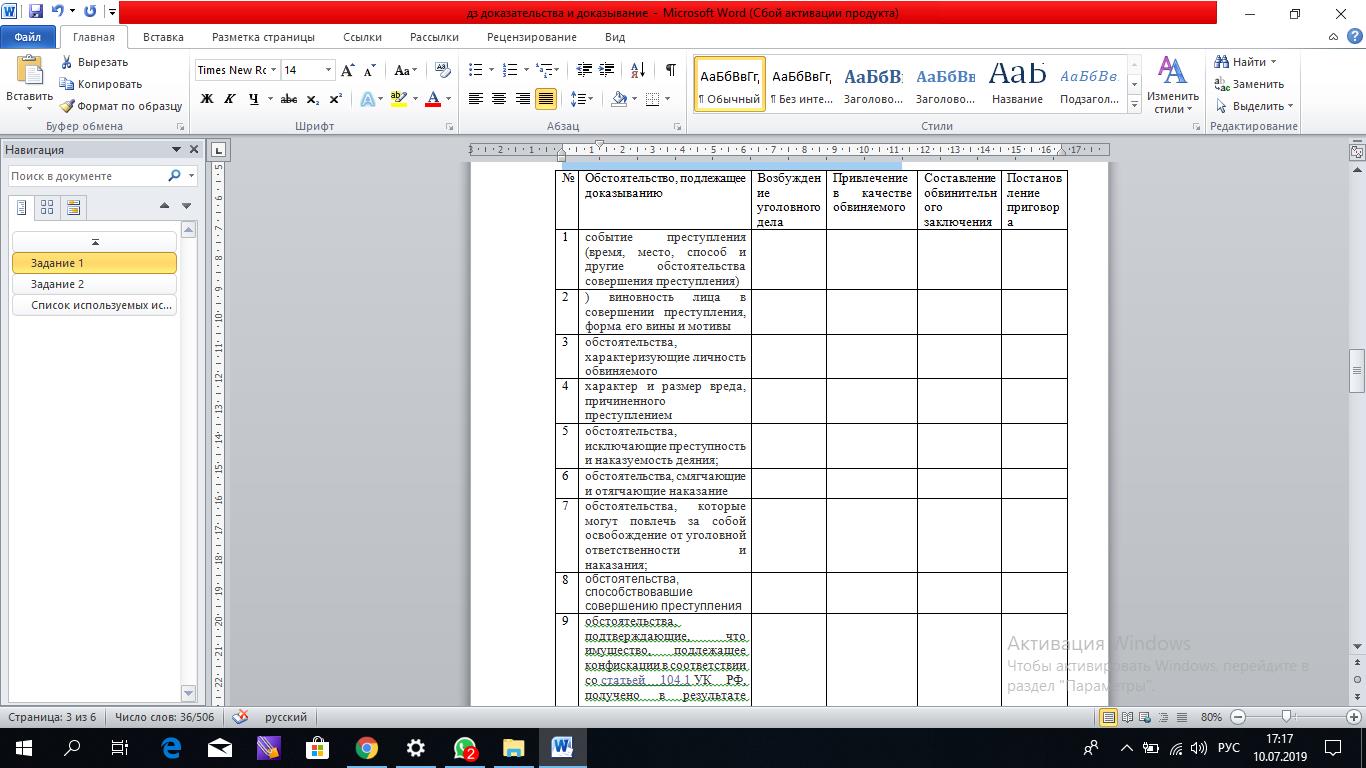The height and width of the screenshot is (768, 1366).
Task: Open search options dropdown in navigation search
Action: 191,176
